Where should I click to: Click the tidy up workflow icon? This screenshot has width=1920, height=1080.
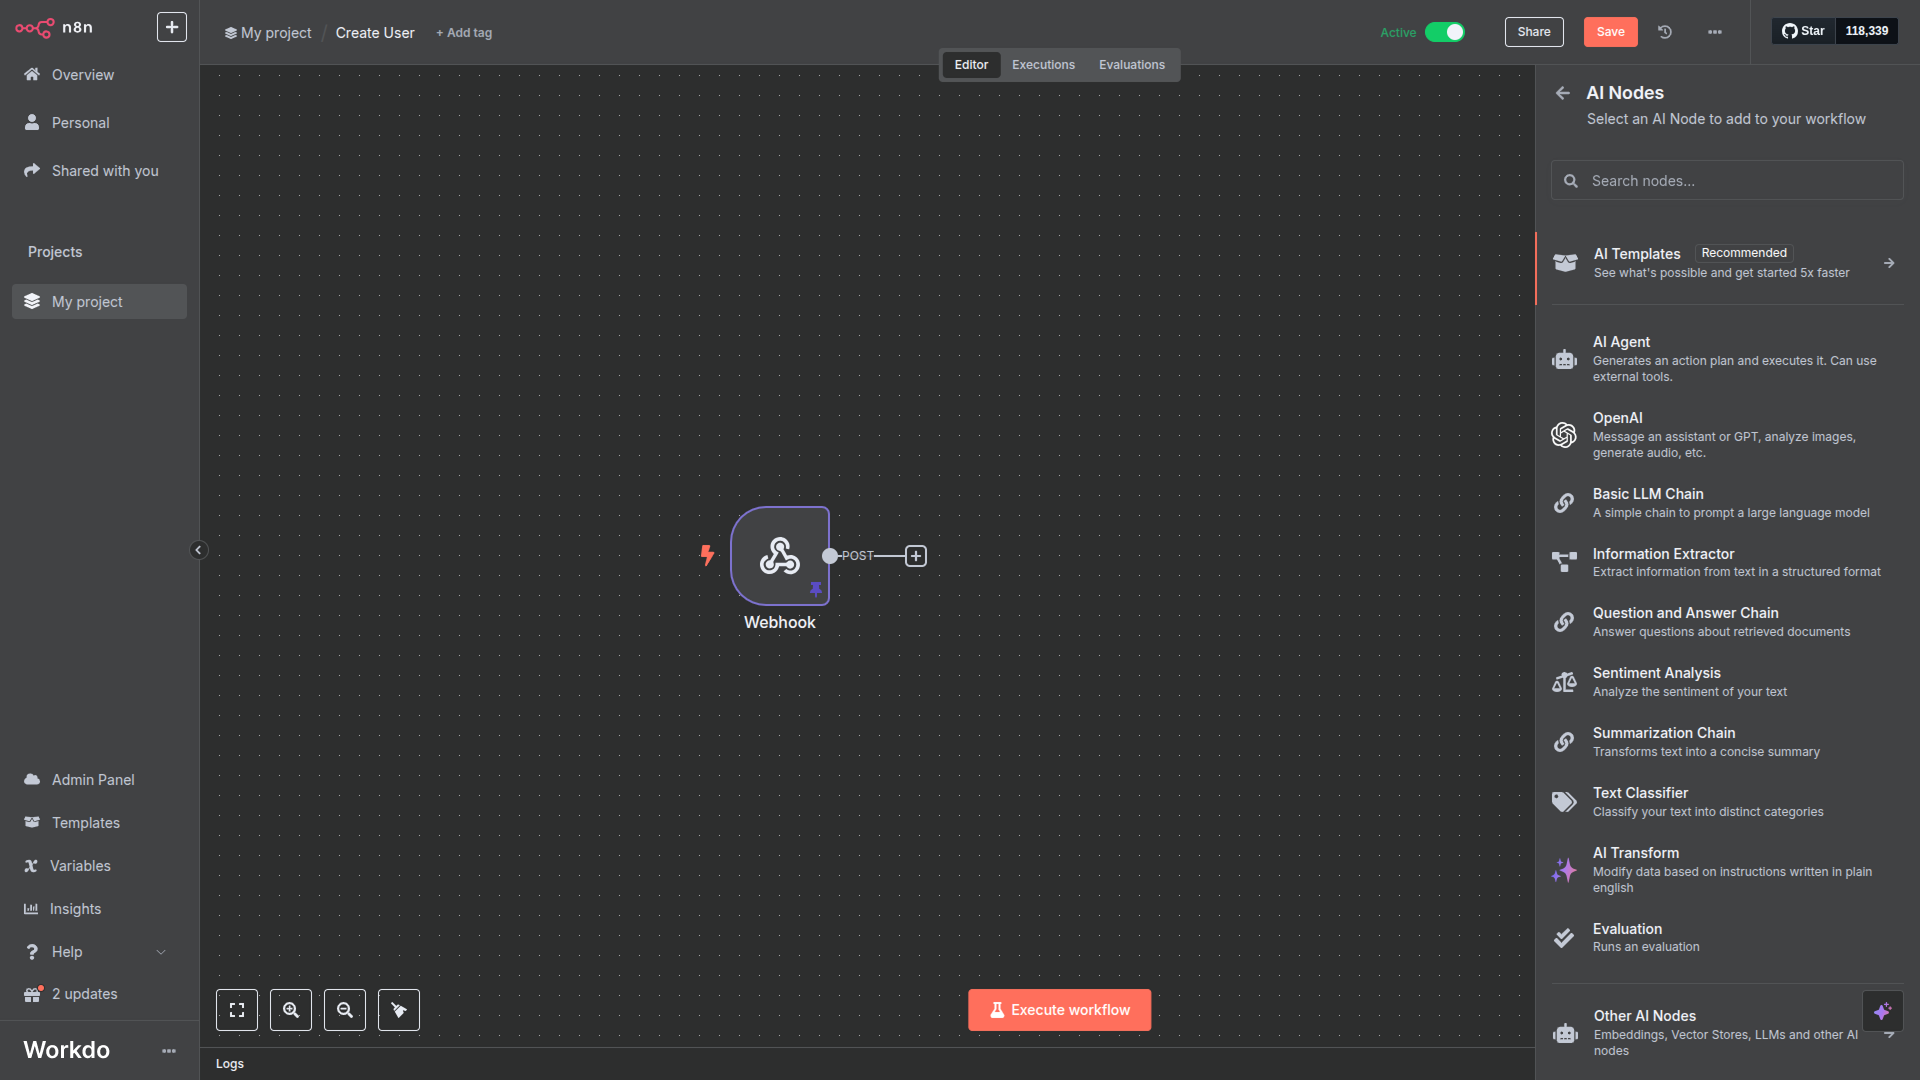(x=399, y=1010)
